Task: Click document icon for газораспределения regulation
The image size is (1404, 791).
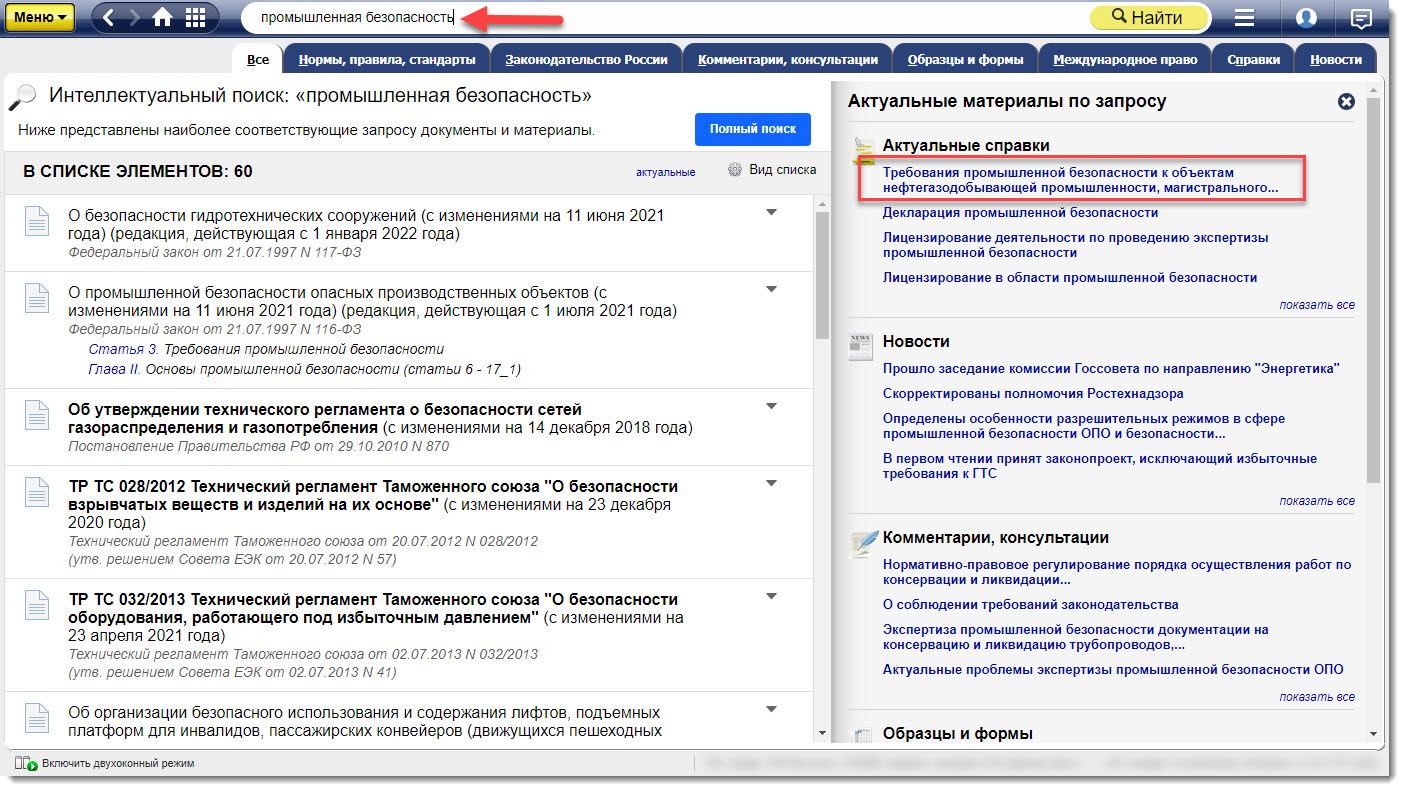Action: click(x=36, y=415)
